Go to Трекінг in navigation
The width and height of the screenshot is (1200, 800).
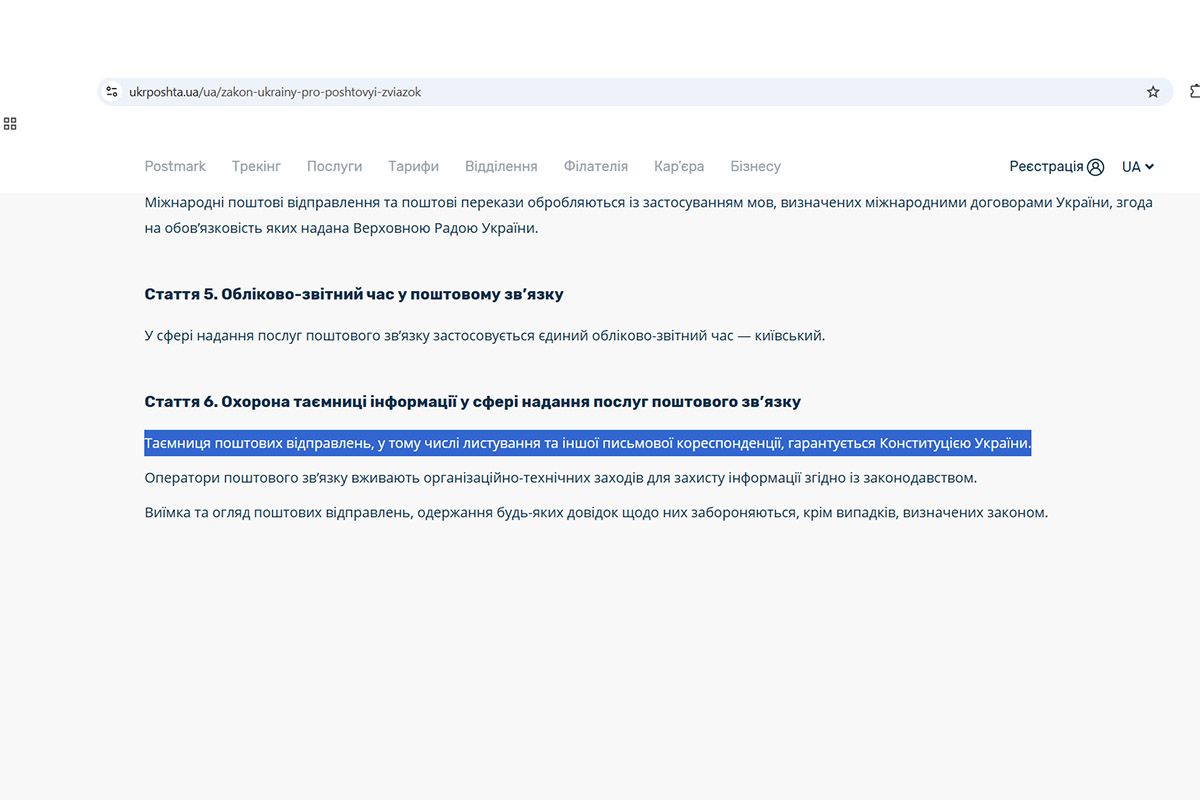point(256,167)
